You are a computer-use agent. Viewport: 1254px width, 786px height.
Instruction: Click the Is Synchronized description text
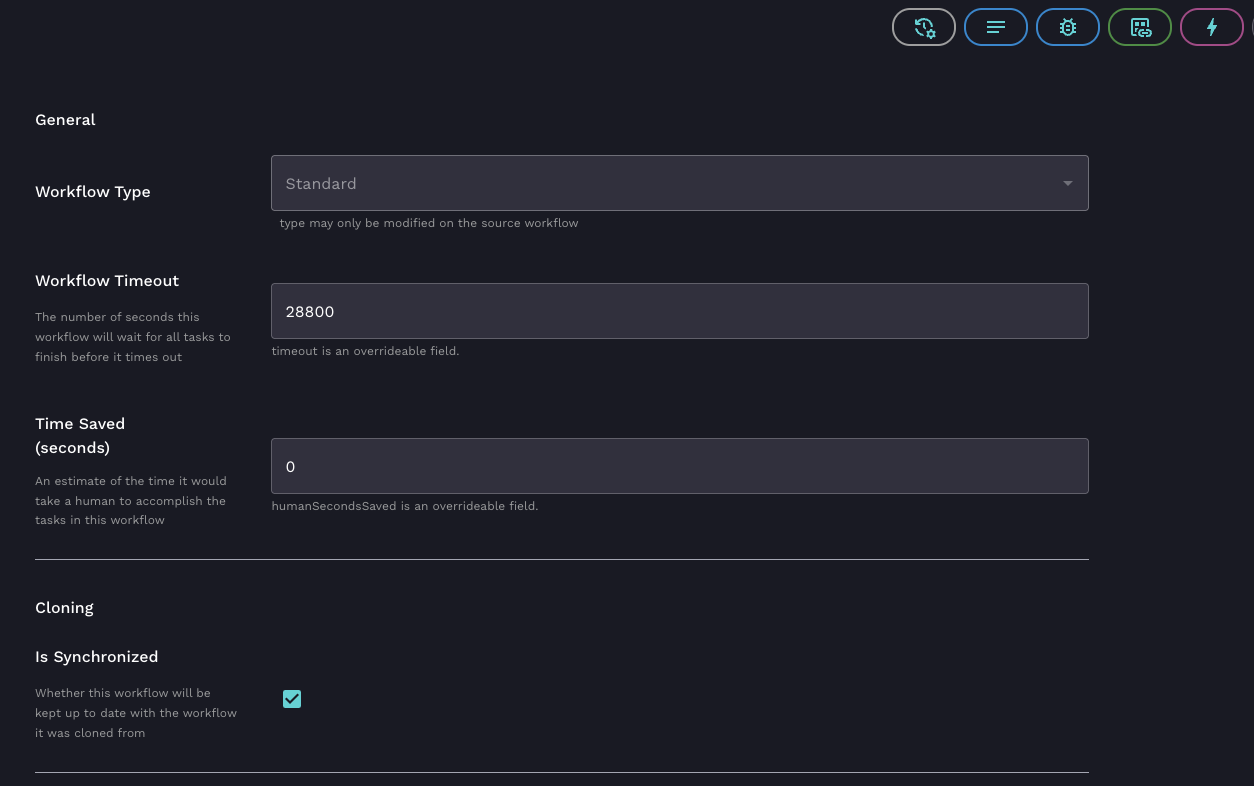click(x=135, y=713)
